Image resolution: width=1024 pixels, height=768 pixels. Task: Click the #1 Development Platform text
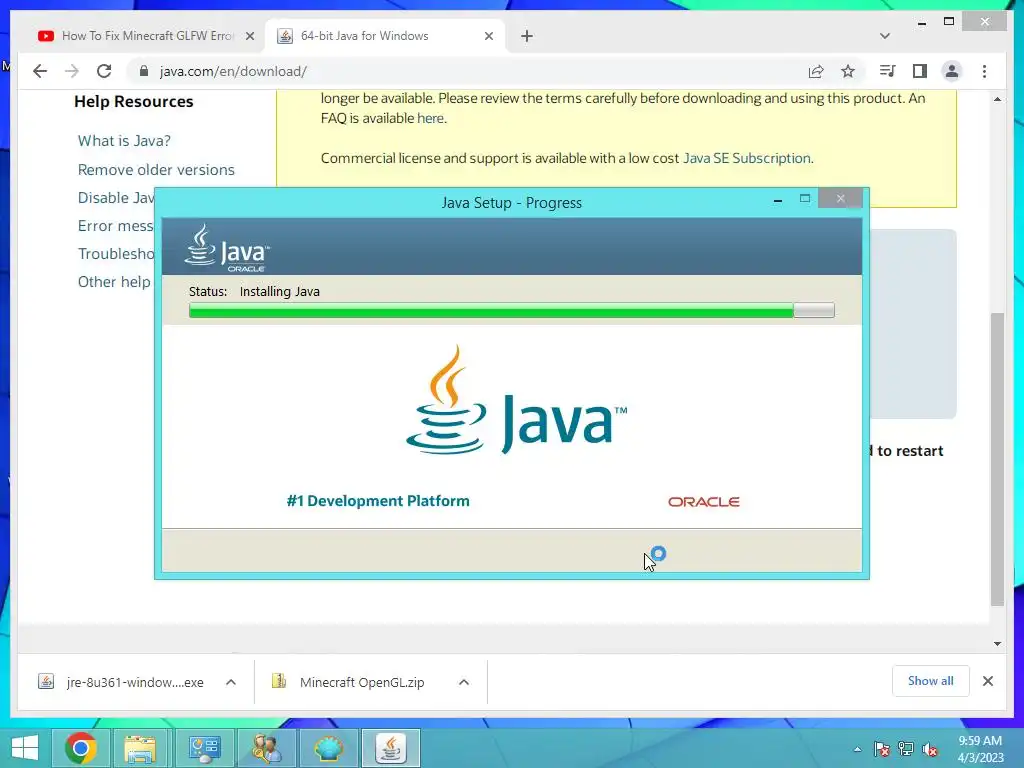pos(377,501)
